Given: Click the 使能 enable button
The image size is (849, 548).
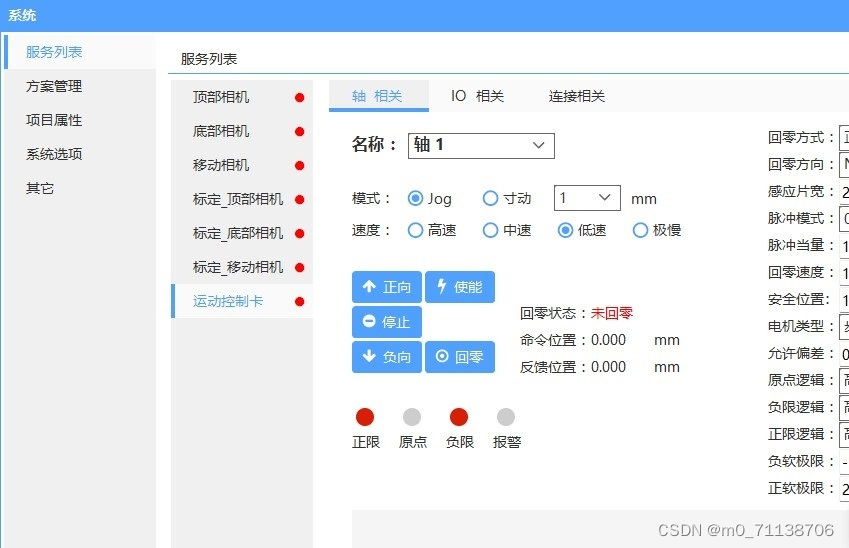Looking at the screenshot, I should [460, 287].
